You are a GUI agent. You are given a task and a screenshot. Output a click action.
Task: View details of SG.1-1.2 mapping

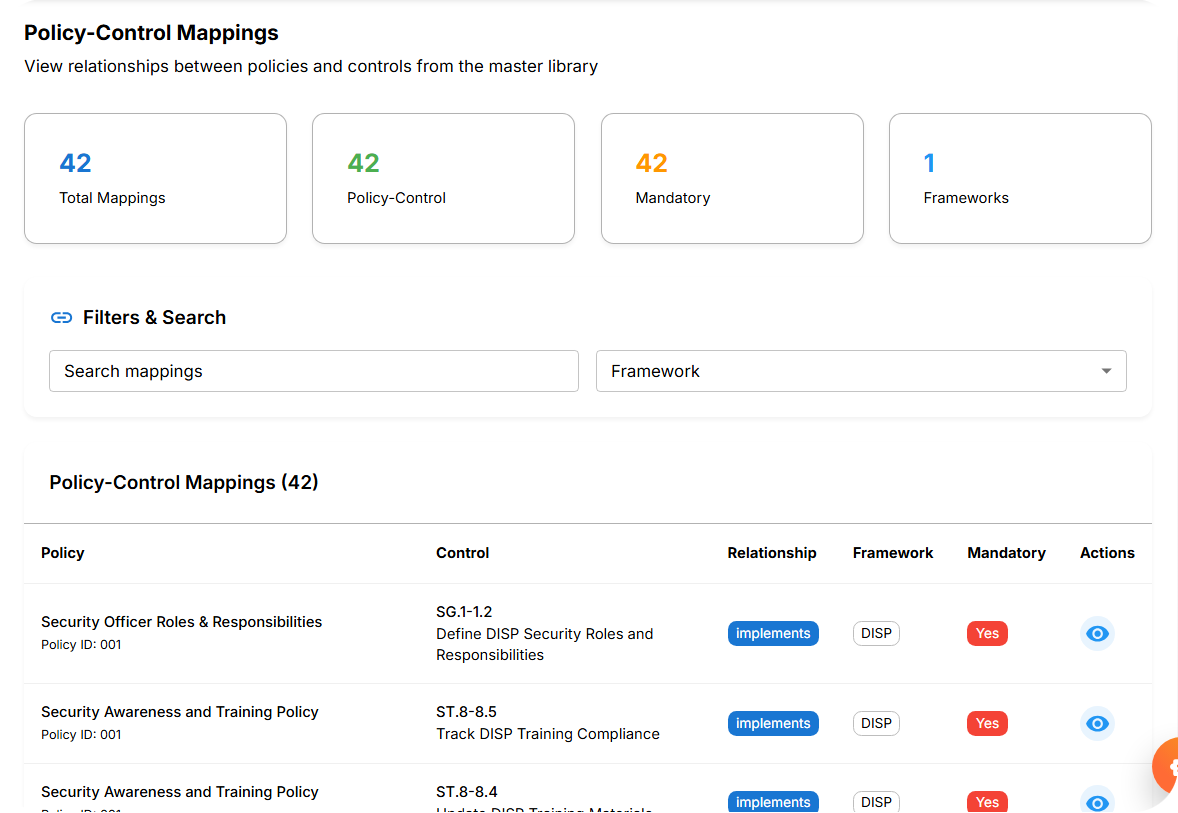point(1097,633)
